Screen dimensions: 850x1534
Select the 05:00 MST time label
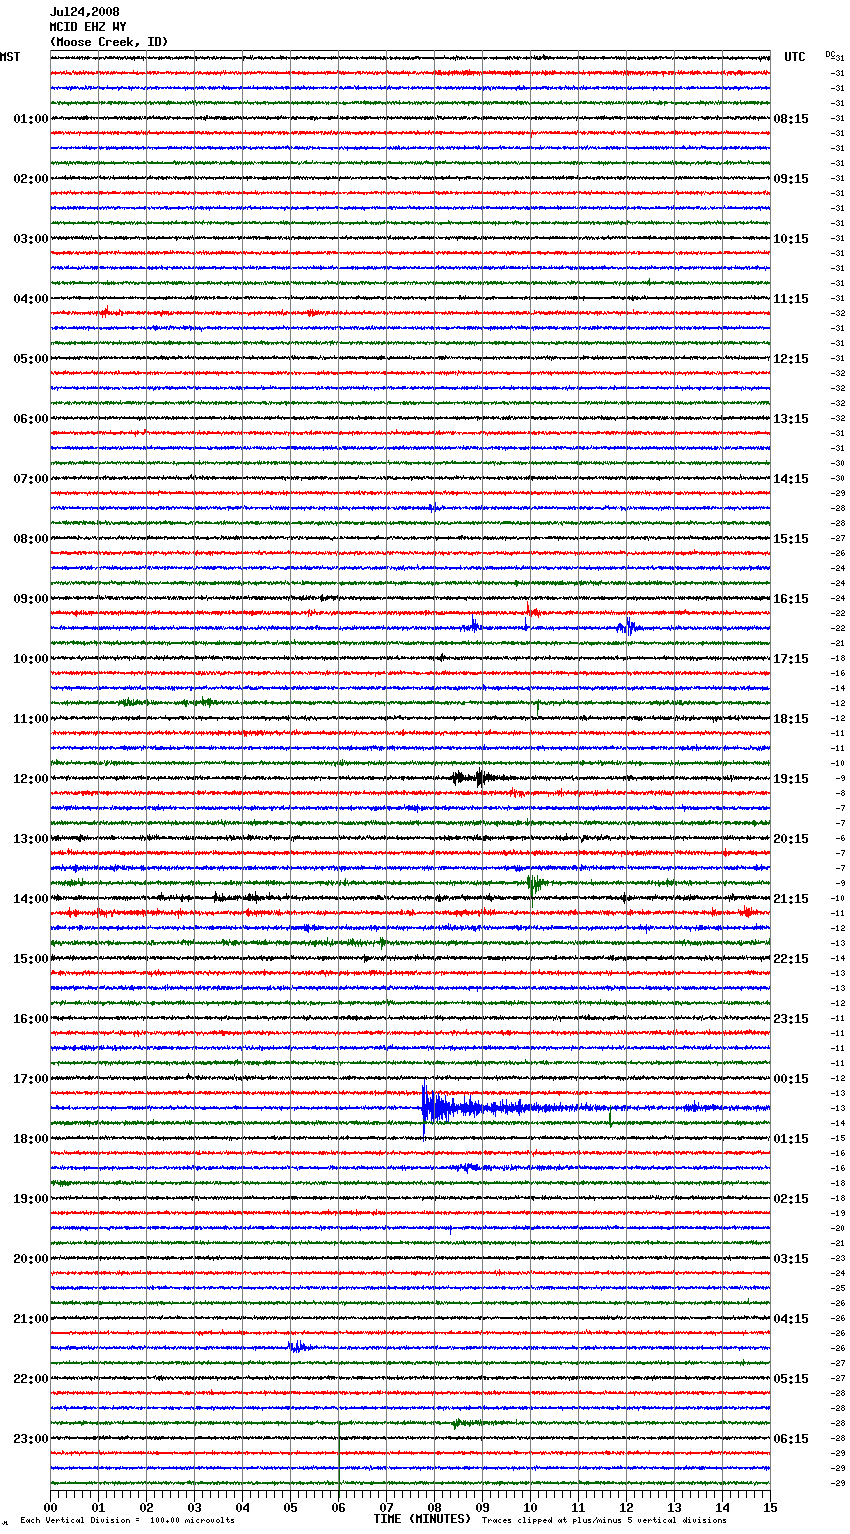[x=31, y=359]
